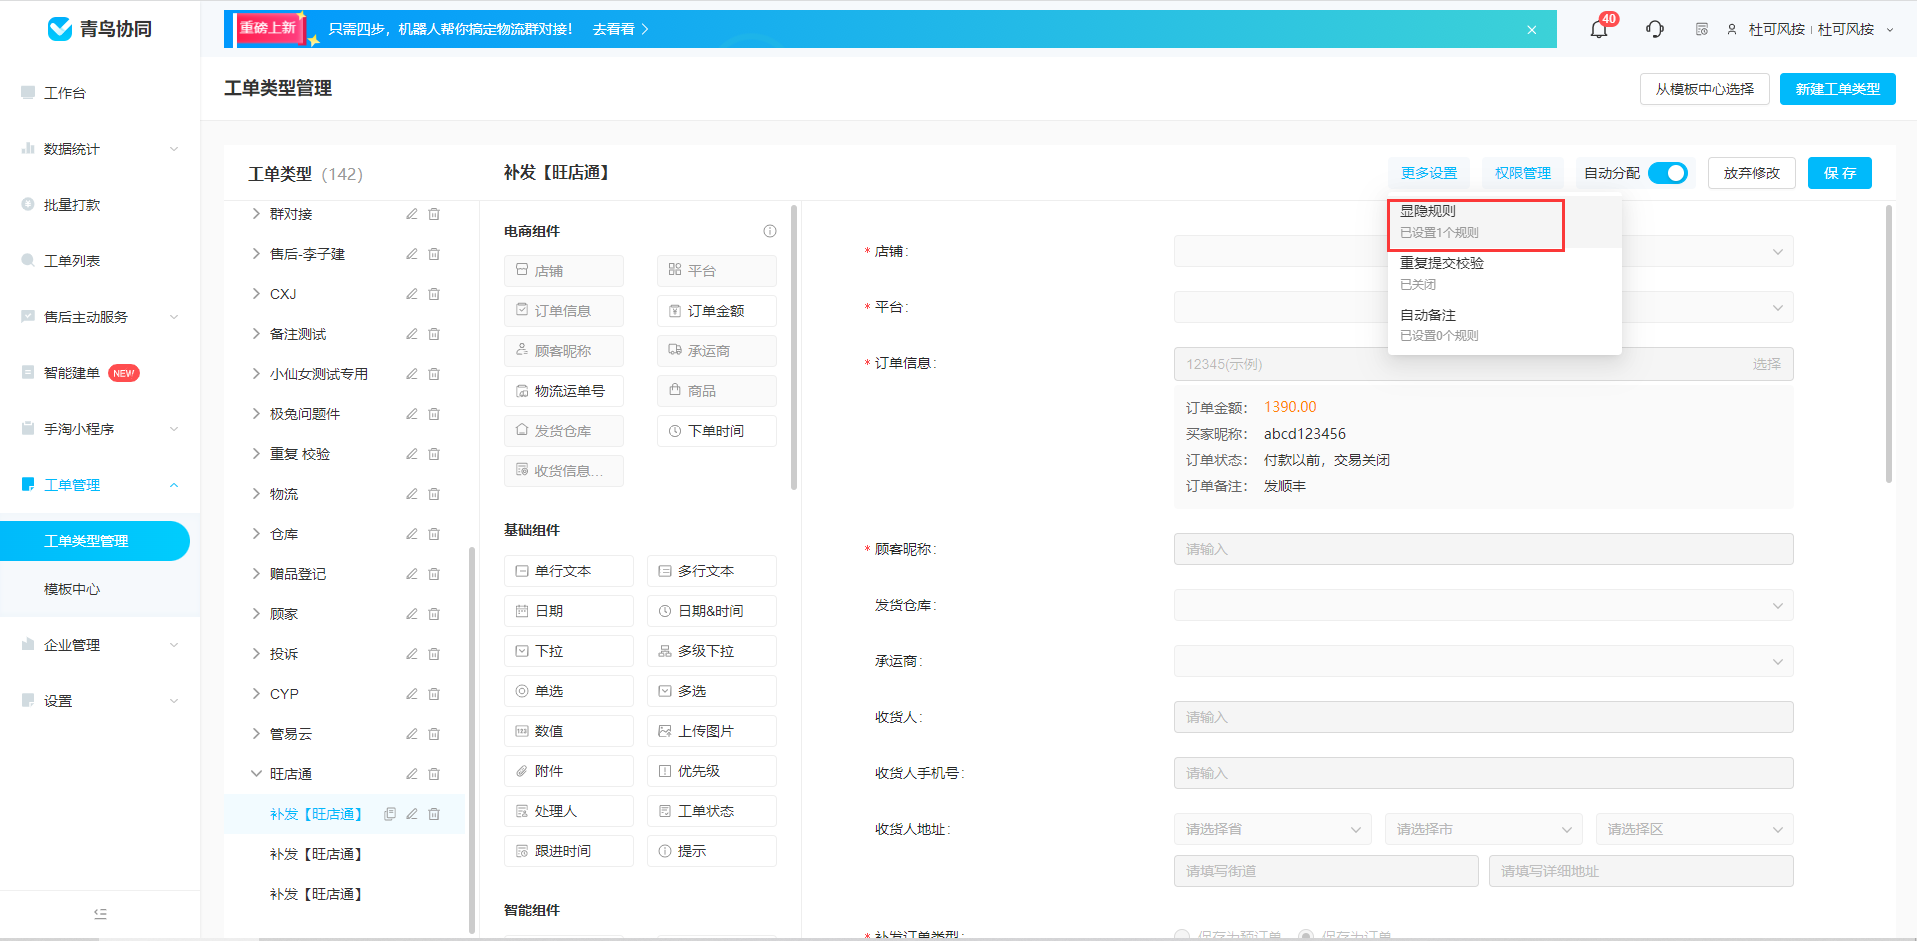Click the 新建工单类型 button

[x=1838, y=89]
